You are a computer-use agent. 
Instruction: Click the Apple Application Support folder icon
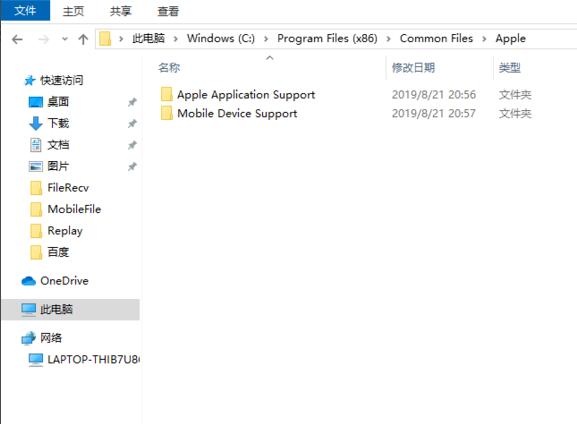[x=166, y=94]
